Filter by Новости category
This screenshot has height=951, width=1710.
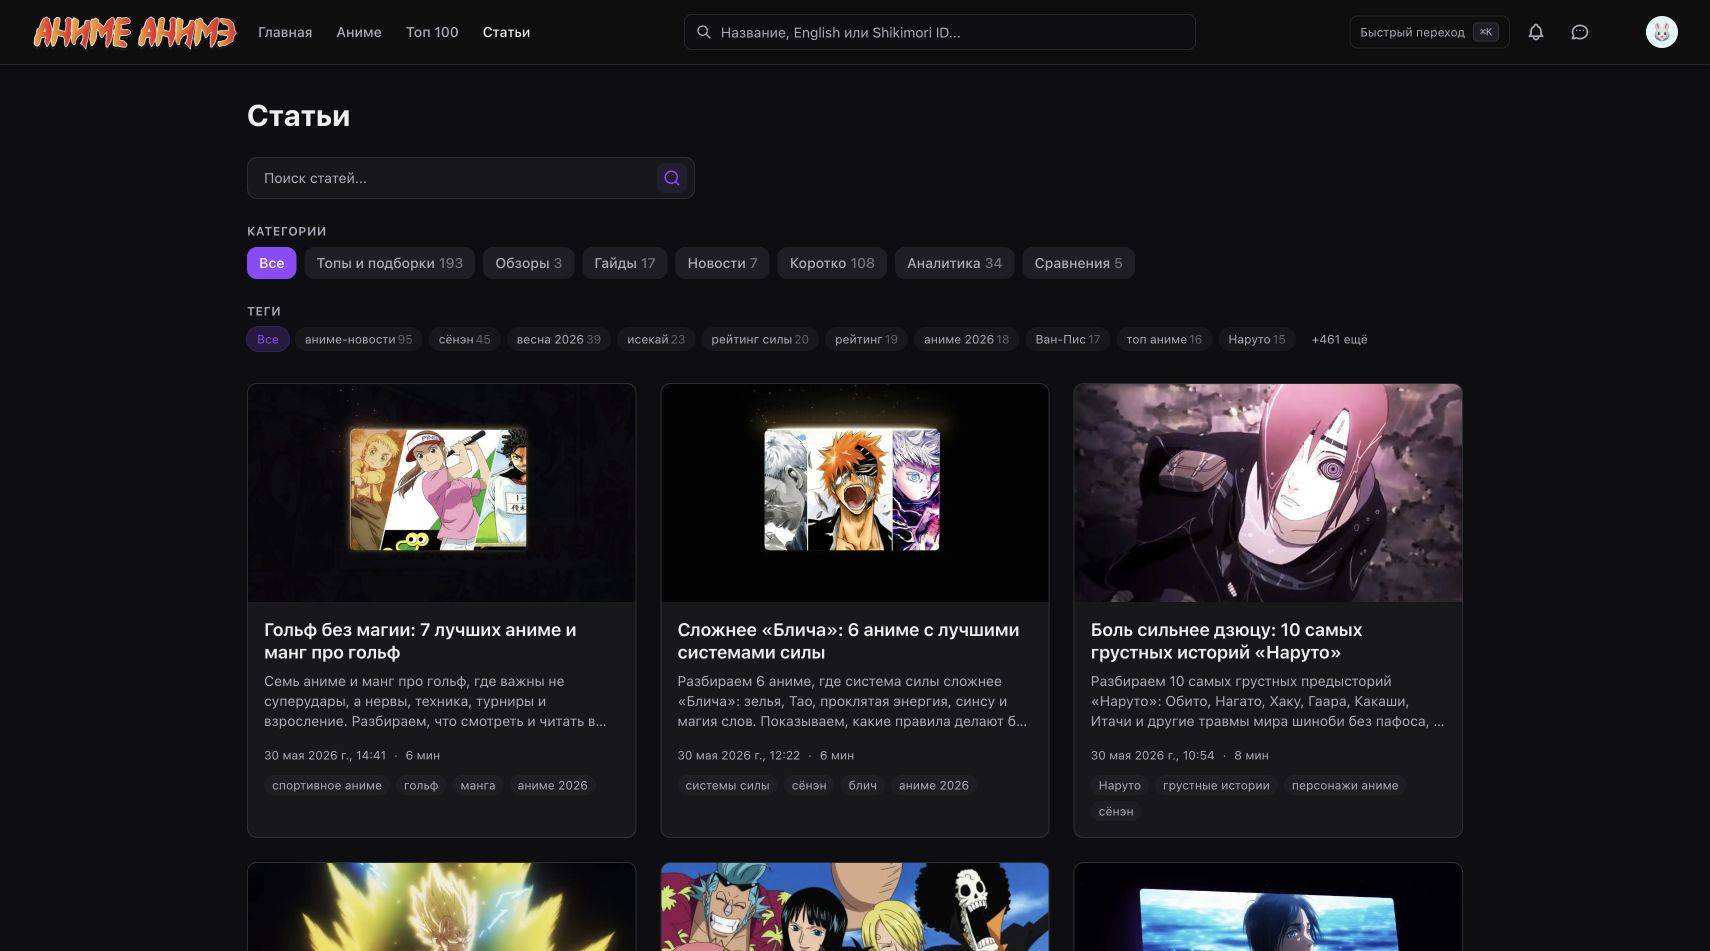click(x=723, y=263)
